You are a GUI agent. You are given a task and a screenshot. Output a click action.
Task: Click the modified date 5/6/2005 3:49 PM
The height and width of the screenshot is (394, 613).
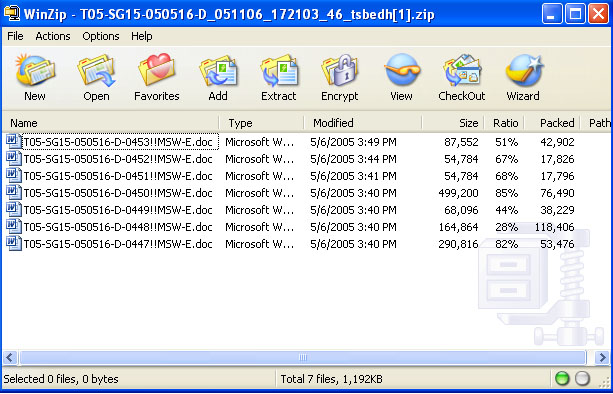[x=353, y=142]
